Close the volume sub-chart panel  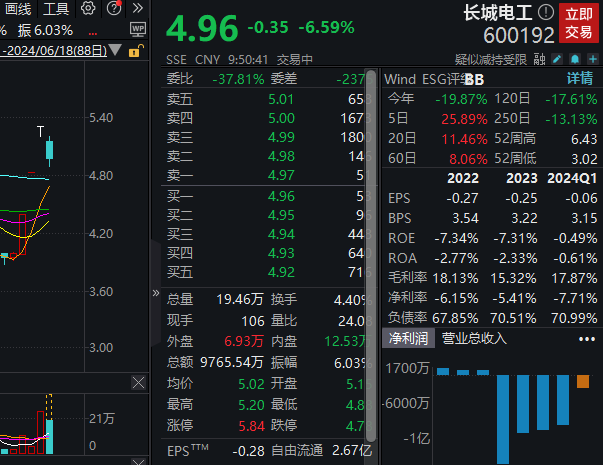(x=138, y=383)
